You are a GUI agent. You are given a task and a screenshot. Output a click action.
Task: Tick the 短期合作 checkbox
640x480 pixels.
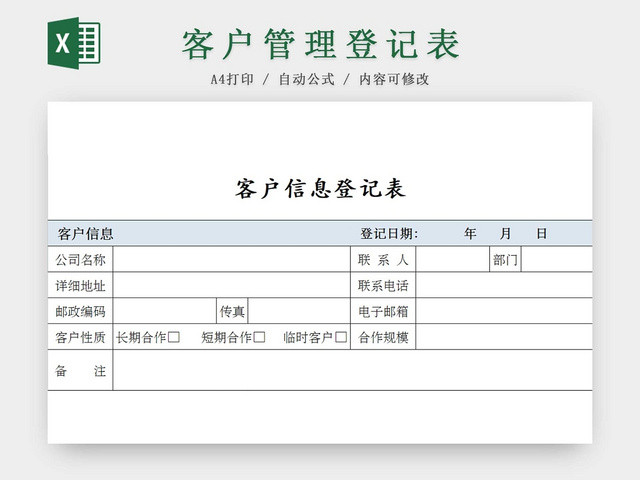pyautogui.click(x=259, y=337)
